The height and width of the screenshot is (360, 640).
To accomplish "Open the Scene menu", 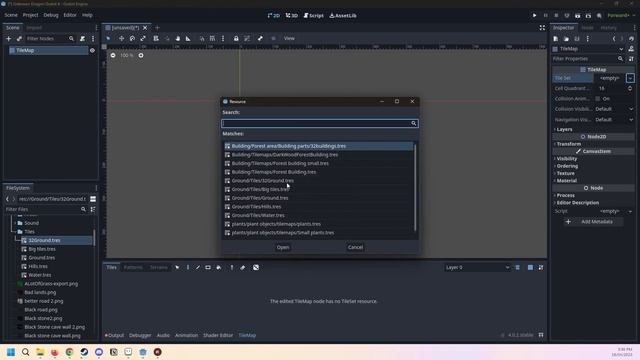I will point(11,15).
